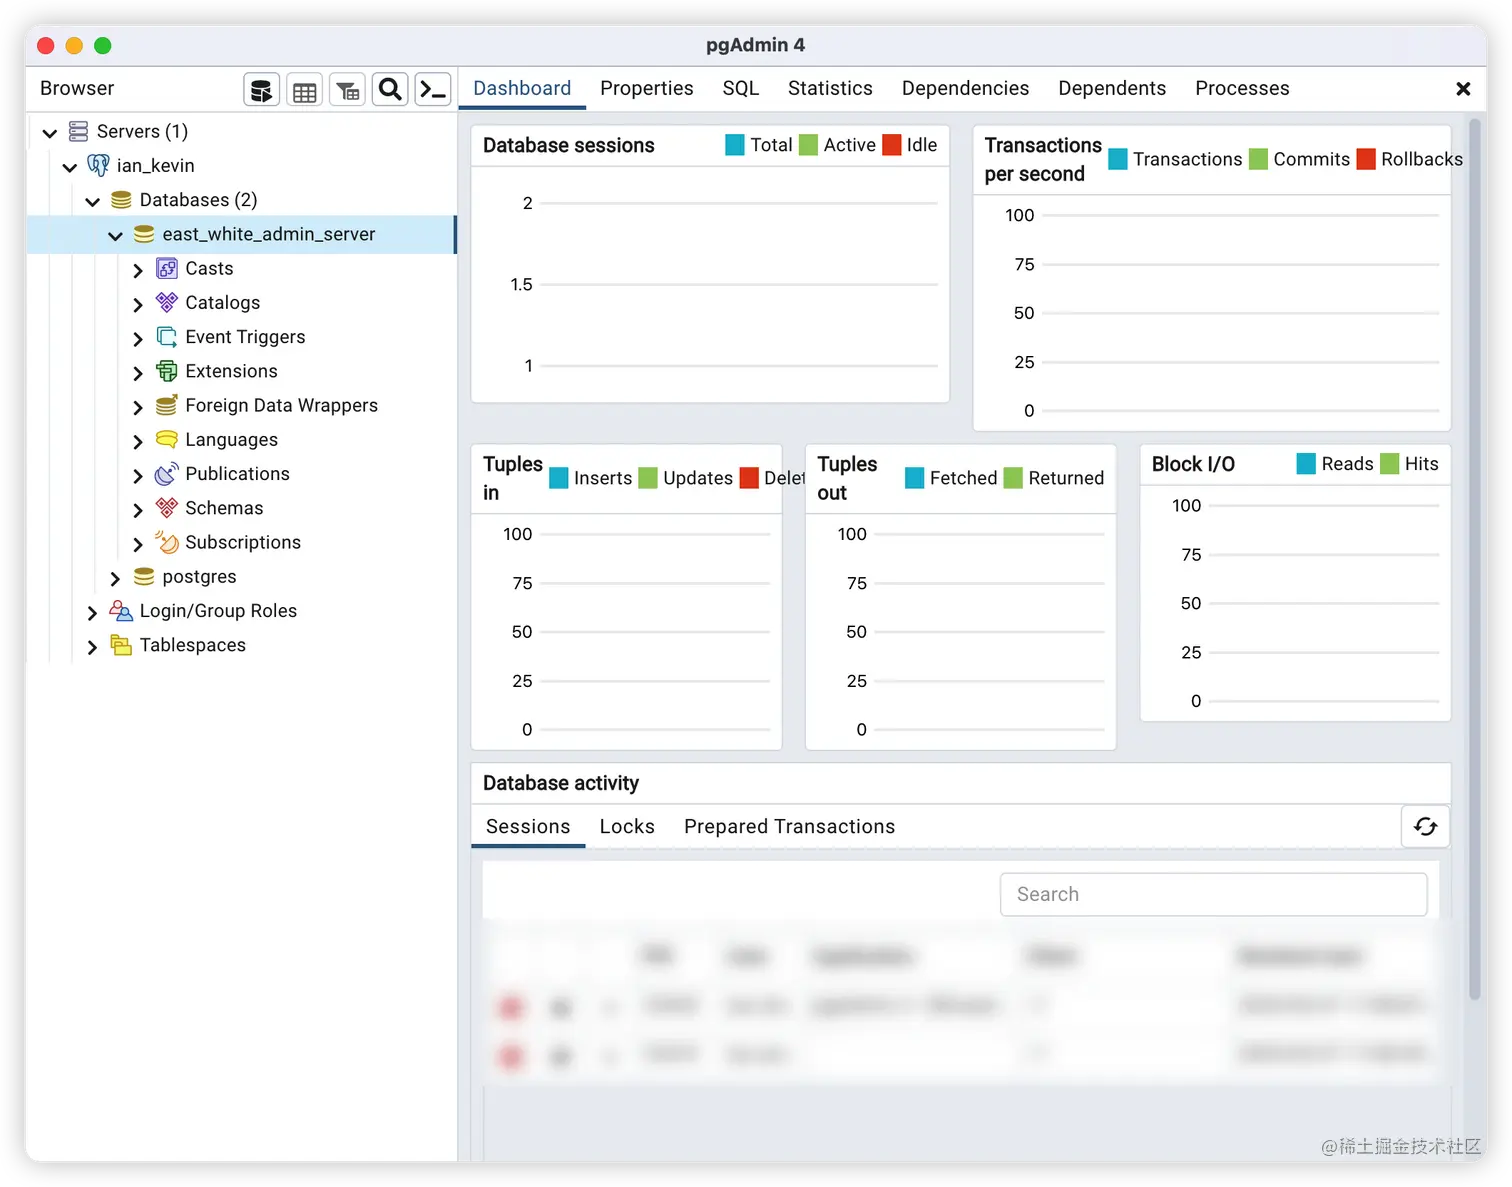Click the Event Triggers node icon
1512x1187 pixels.
click(x=167, y=337)
